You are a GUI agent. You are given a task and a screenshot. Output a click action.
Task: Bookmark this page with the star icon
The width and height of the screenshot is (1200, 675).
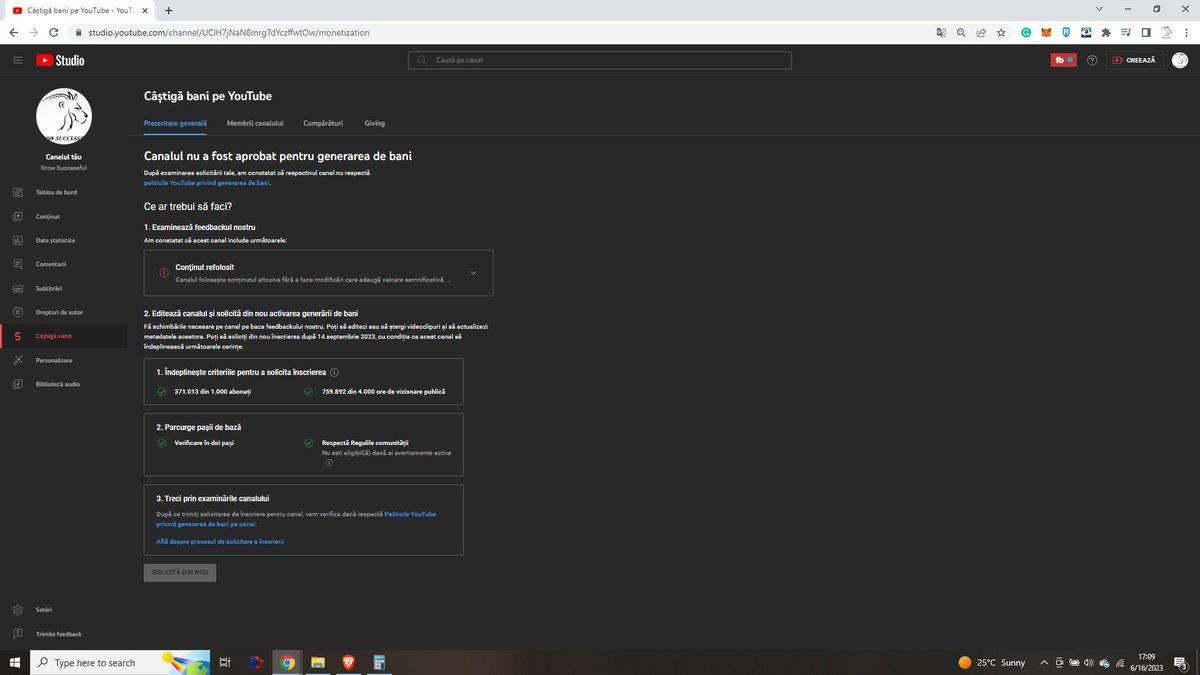coord(1001,32)
